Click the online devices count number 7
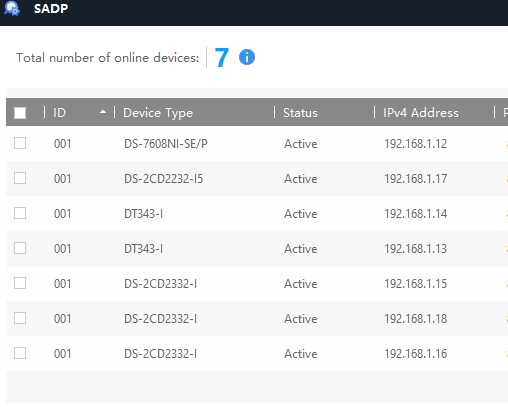The height and width of the screenshot is (407, 508). pyautogui.click(x=221, y=57)
